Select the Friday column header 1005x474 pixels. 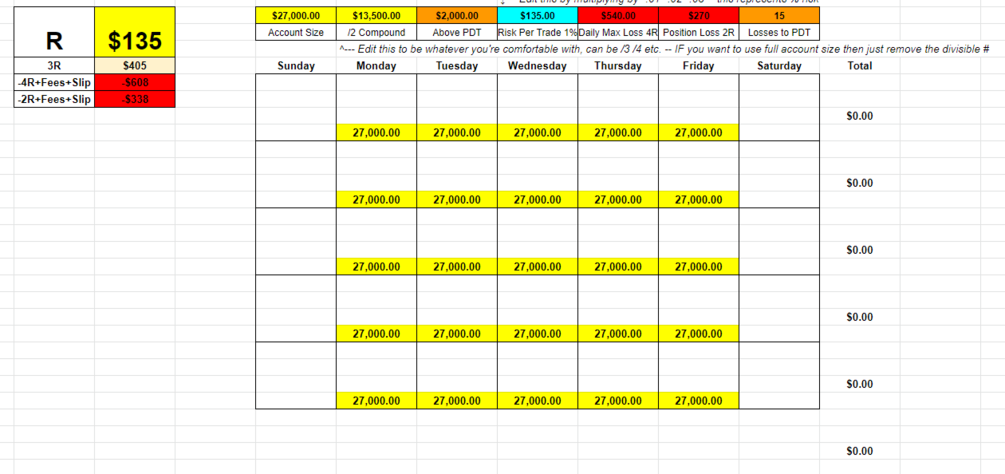pyautogui.click(x=698, y=66)
